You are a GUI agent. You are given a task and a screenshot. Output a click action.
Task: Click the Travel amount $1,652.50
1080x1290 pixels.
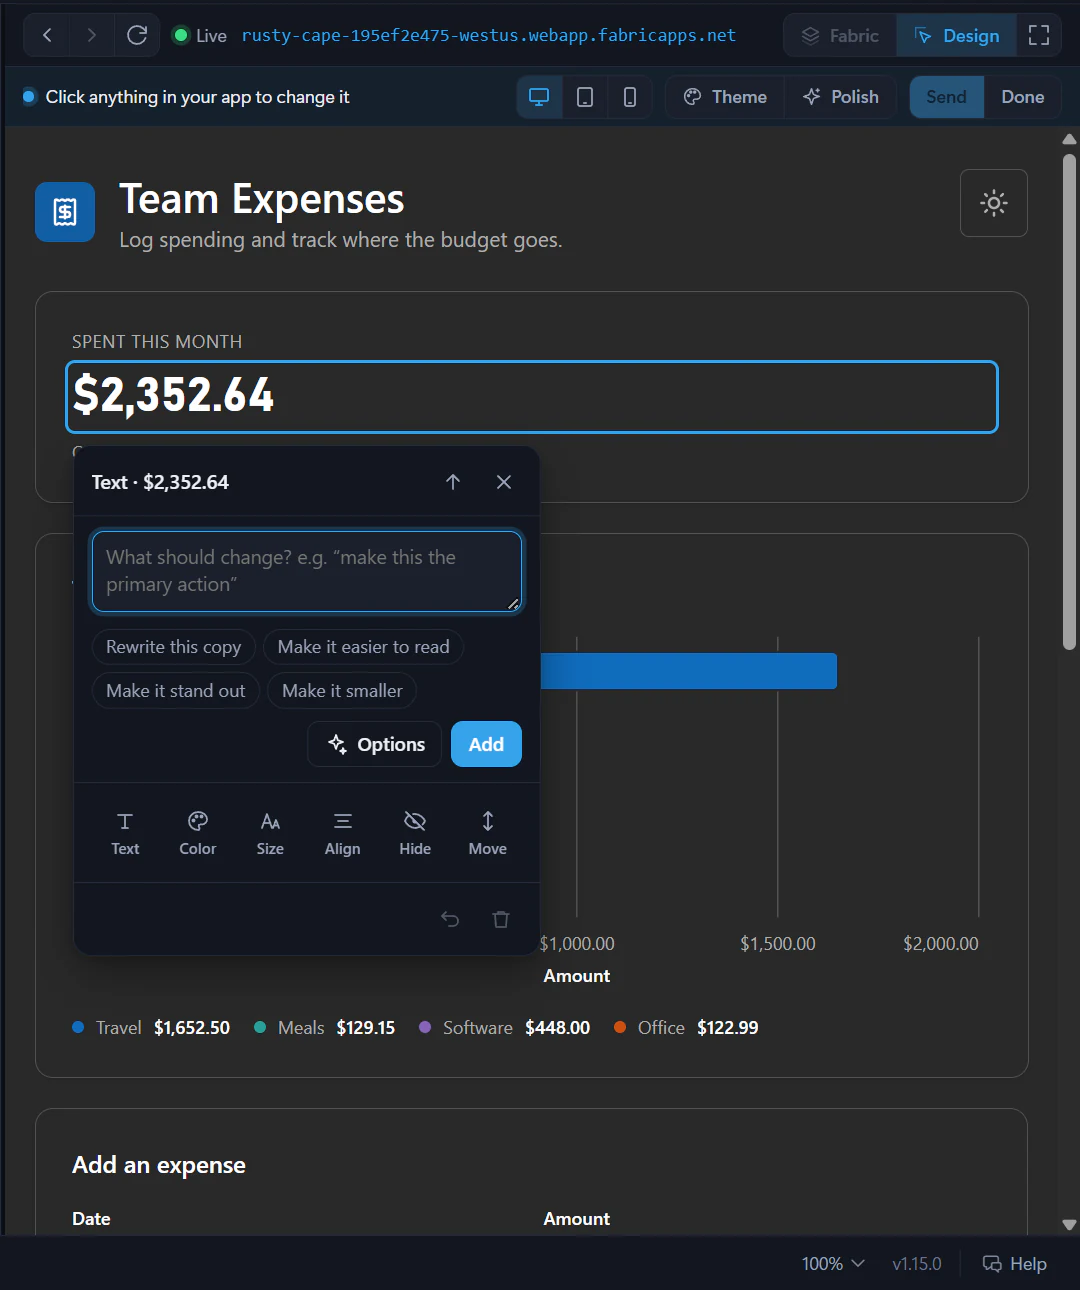[x=192, y=1028]
